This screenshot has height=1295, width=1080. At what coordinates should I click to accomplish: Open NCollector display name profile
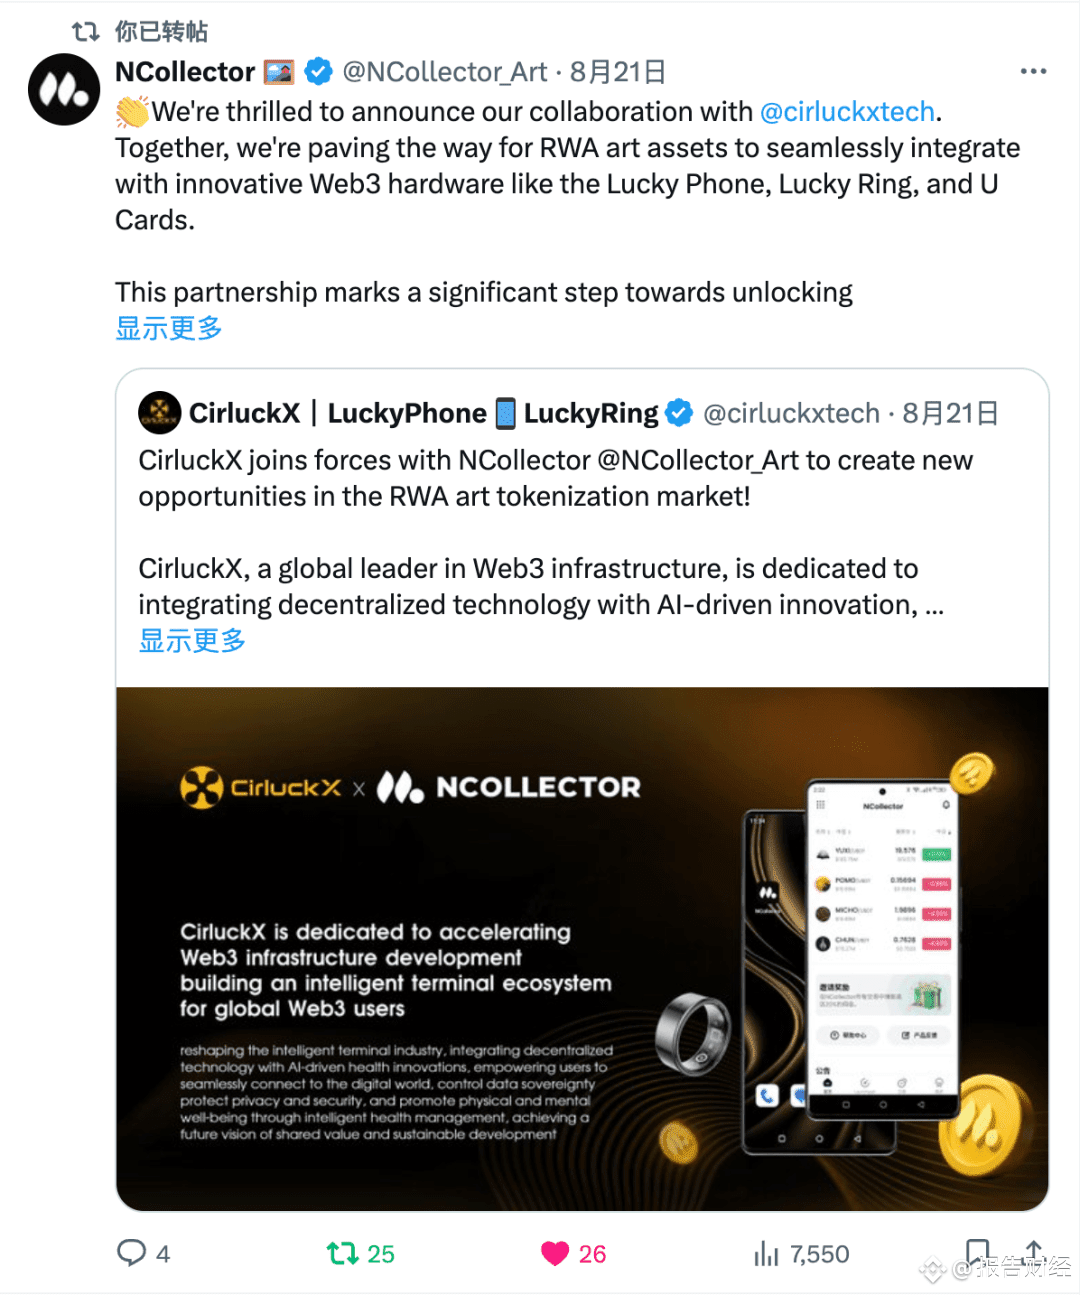(185, 72)
